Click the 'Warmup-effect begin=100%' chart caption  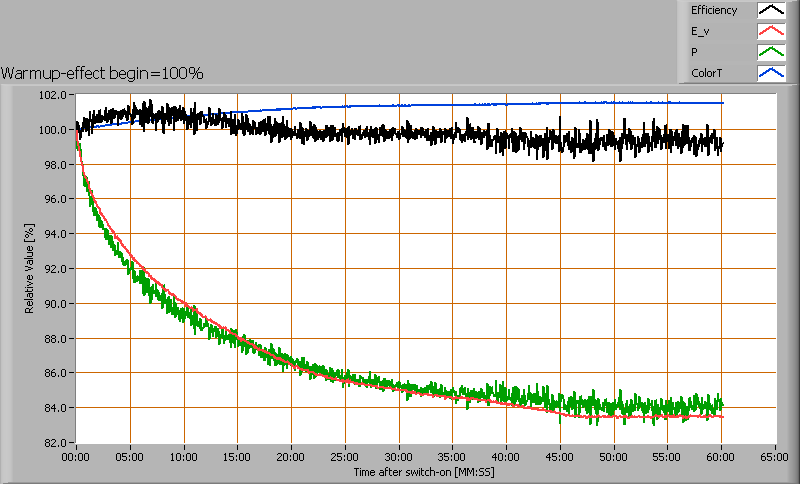pyautogui.click(x=102, y=73)
